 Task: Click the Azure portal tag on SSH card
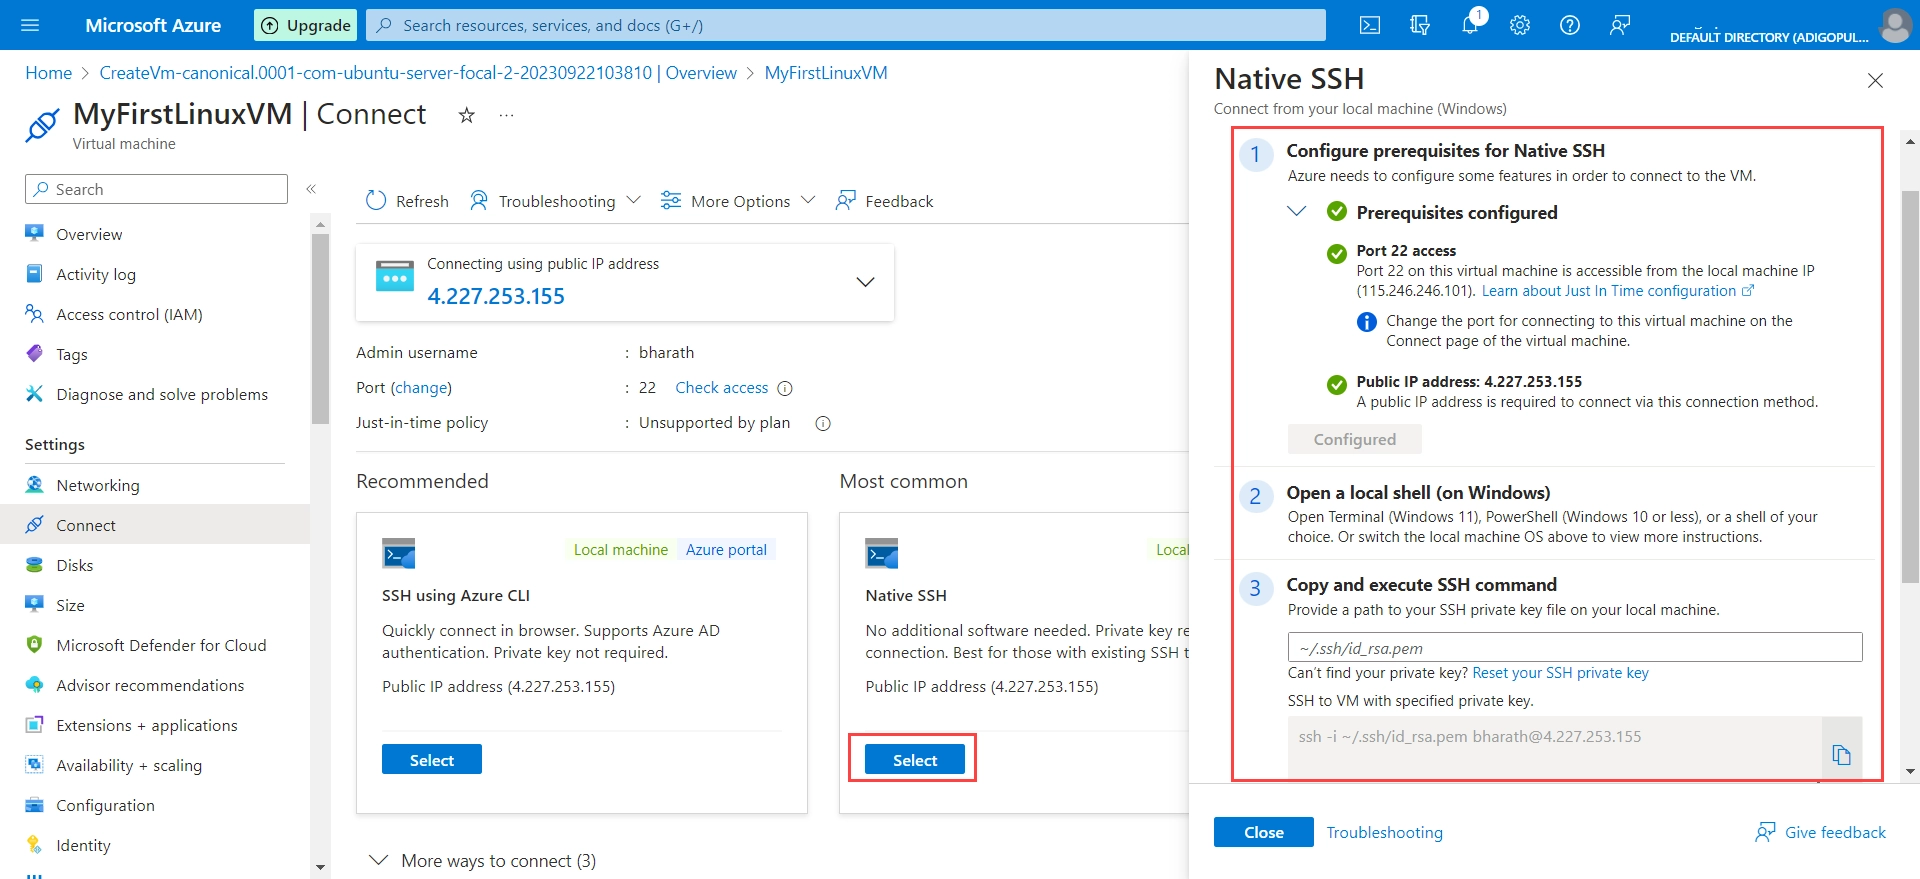coord(726,550)
